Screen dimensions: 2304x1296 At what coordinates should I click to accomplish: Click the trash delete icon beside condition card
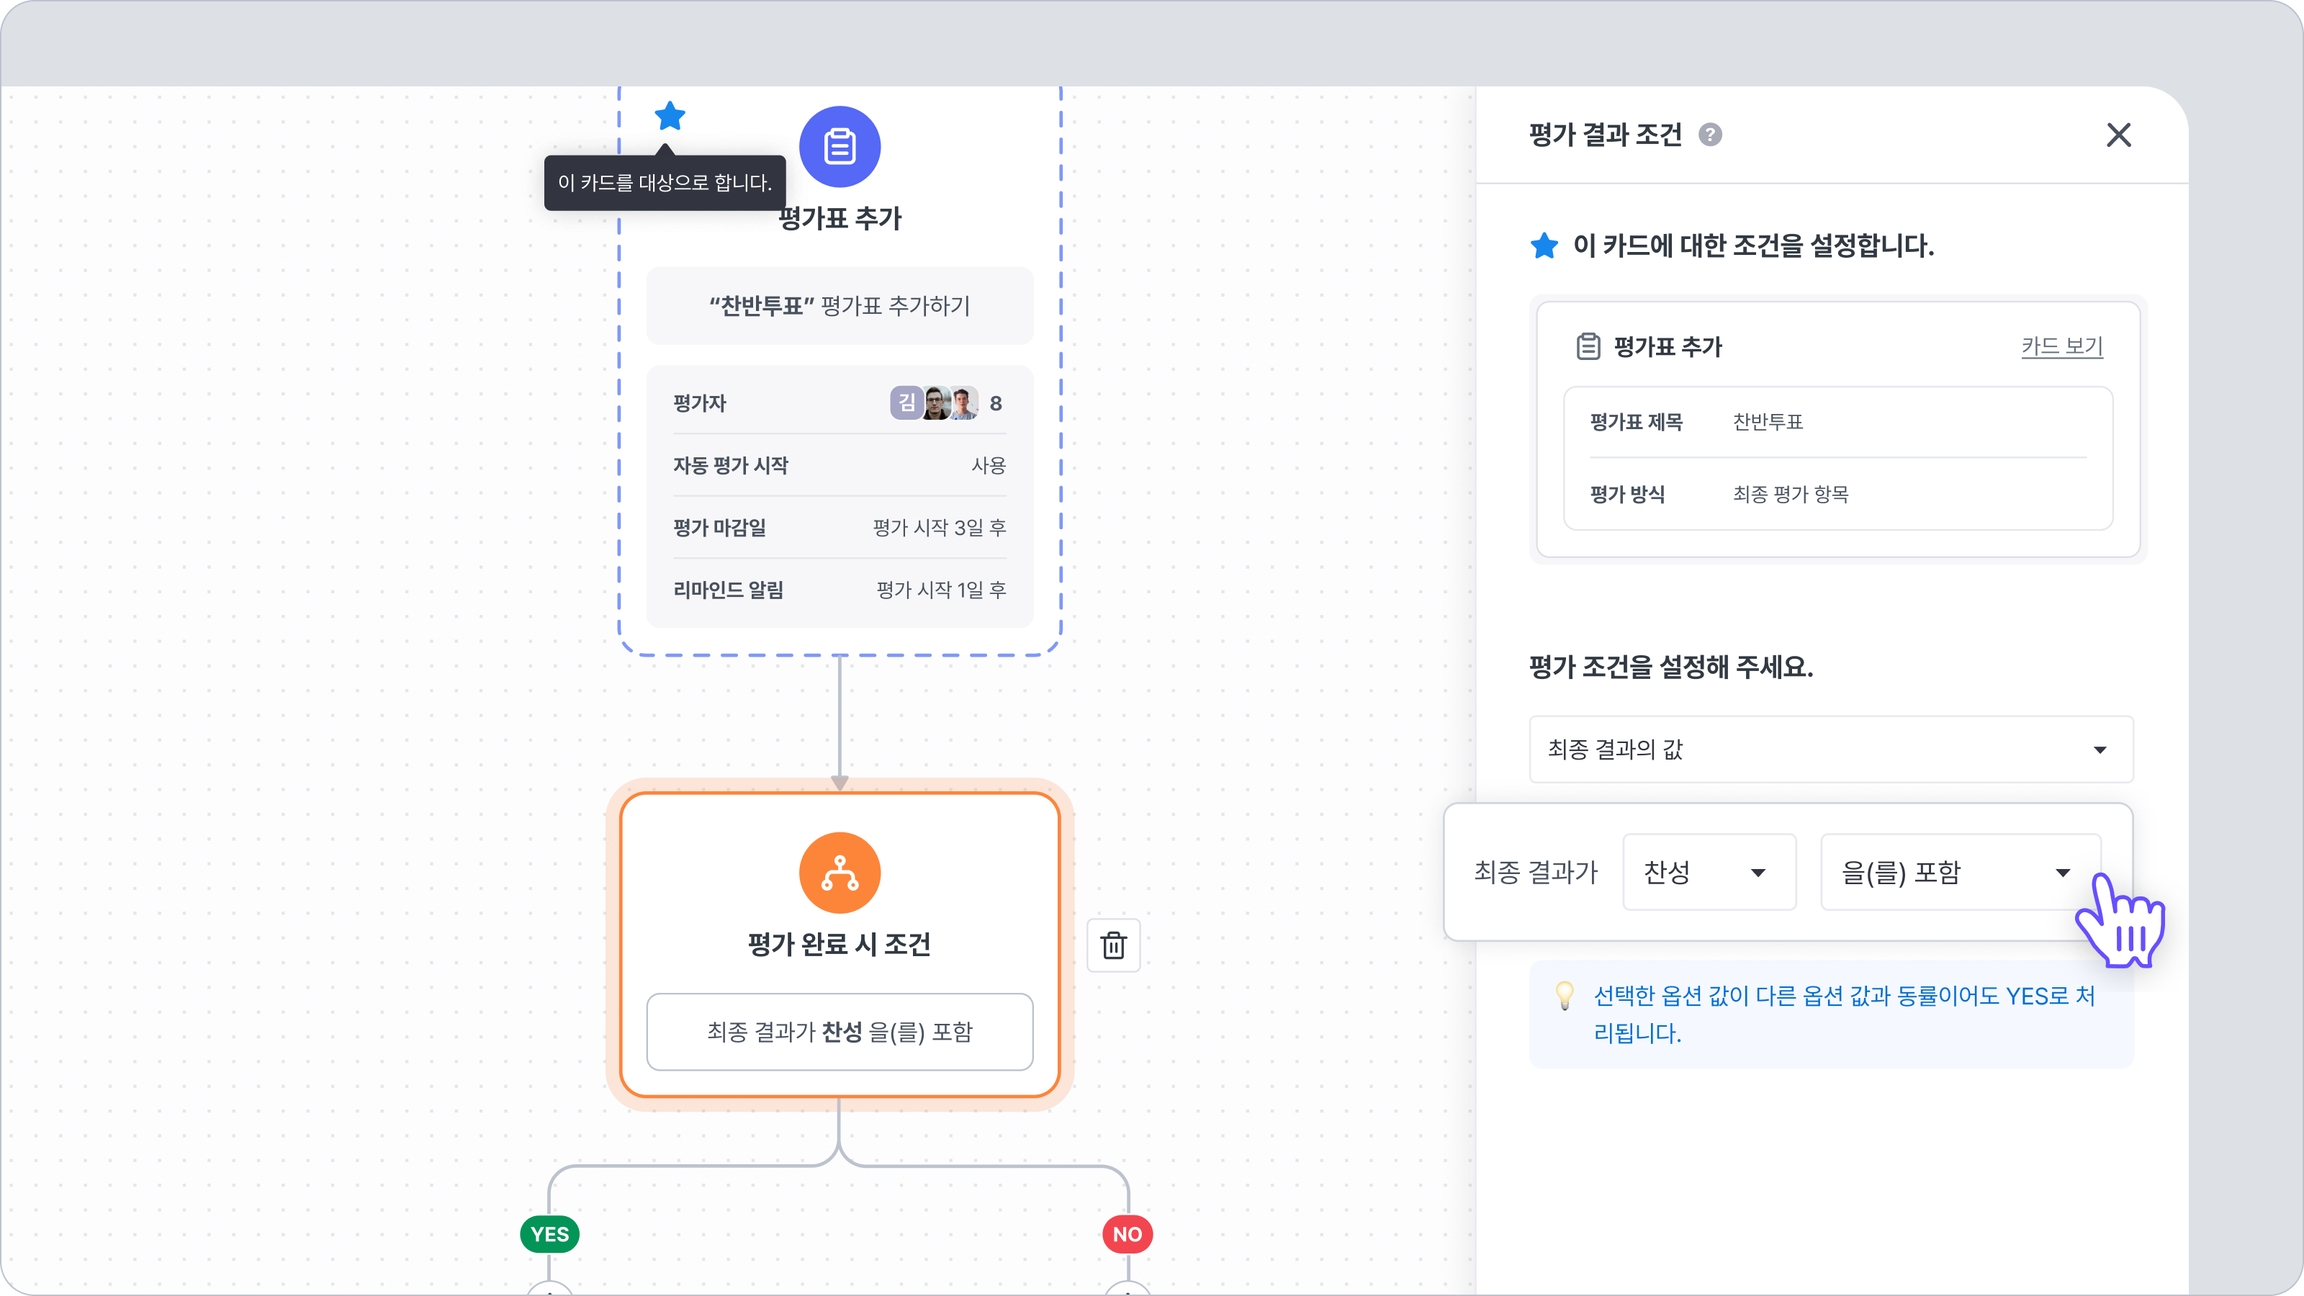tap(1113, 945)
